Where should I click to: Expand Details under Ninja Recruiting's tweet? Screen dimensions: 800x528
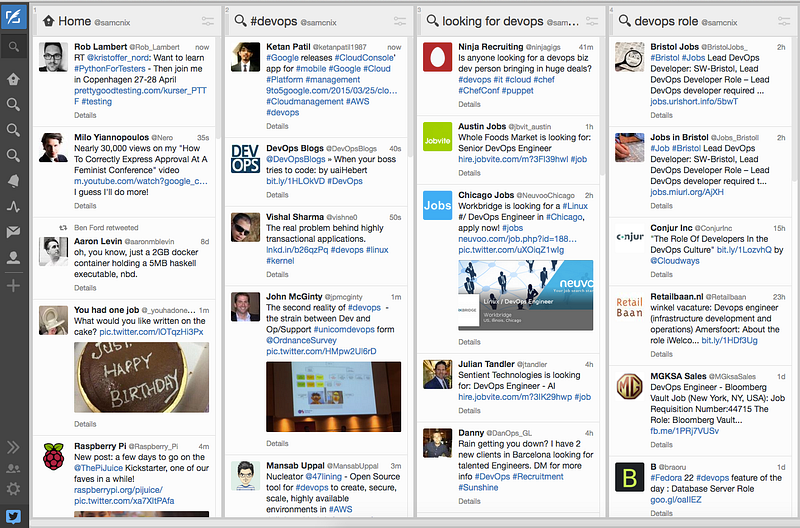(x=469, y=104)
